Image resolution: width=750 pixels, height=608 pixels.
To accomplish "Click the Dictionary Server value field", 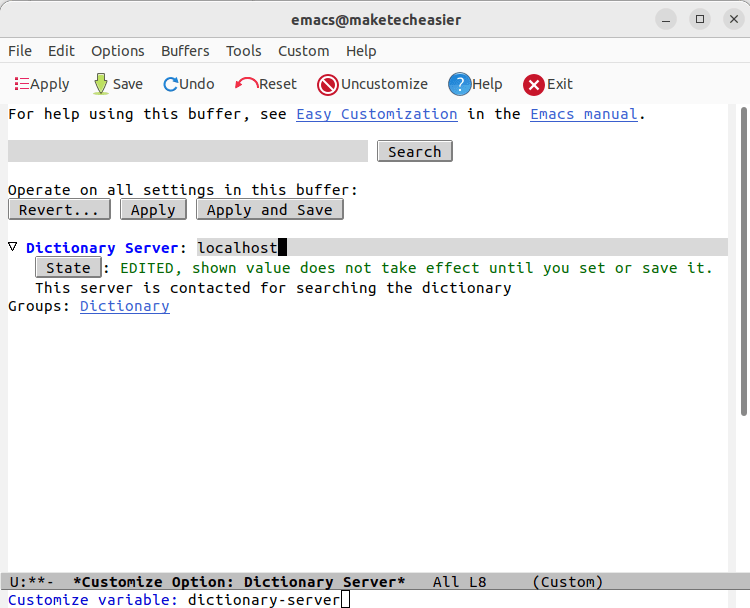I will coord(463,247).
